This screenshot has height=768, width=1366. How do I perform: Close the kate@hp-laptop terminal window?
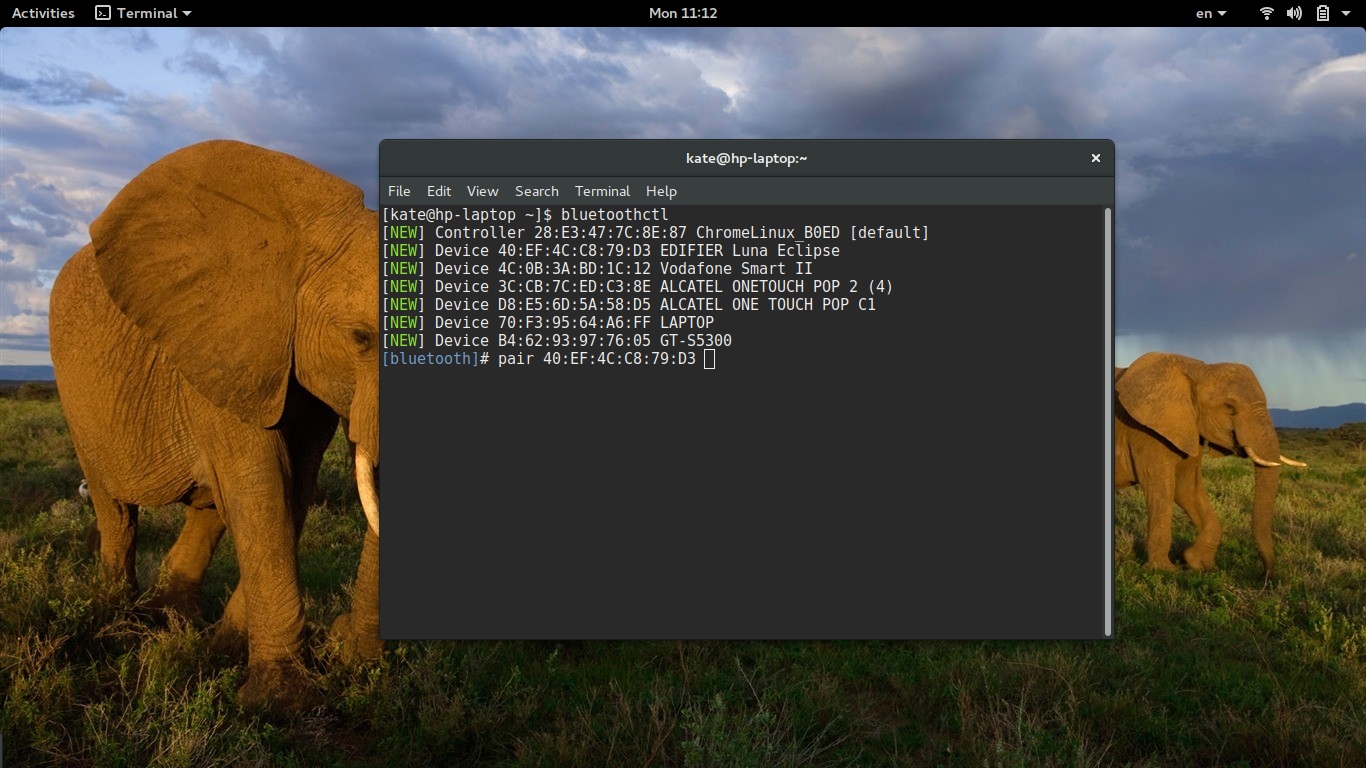pos(1096,158)
